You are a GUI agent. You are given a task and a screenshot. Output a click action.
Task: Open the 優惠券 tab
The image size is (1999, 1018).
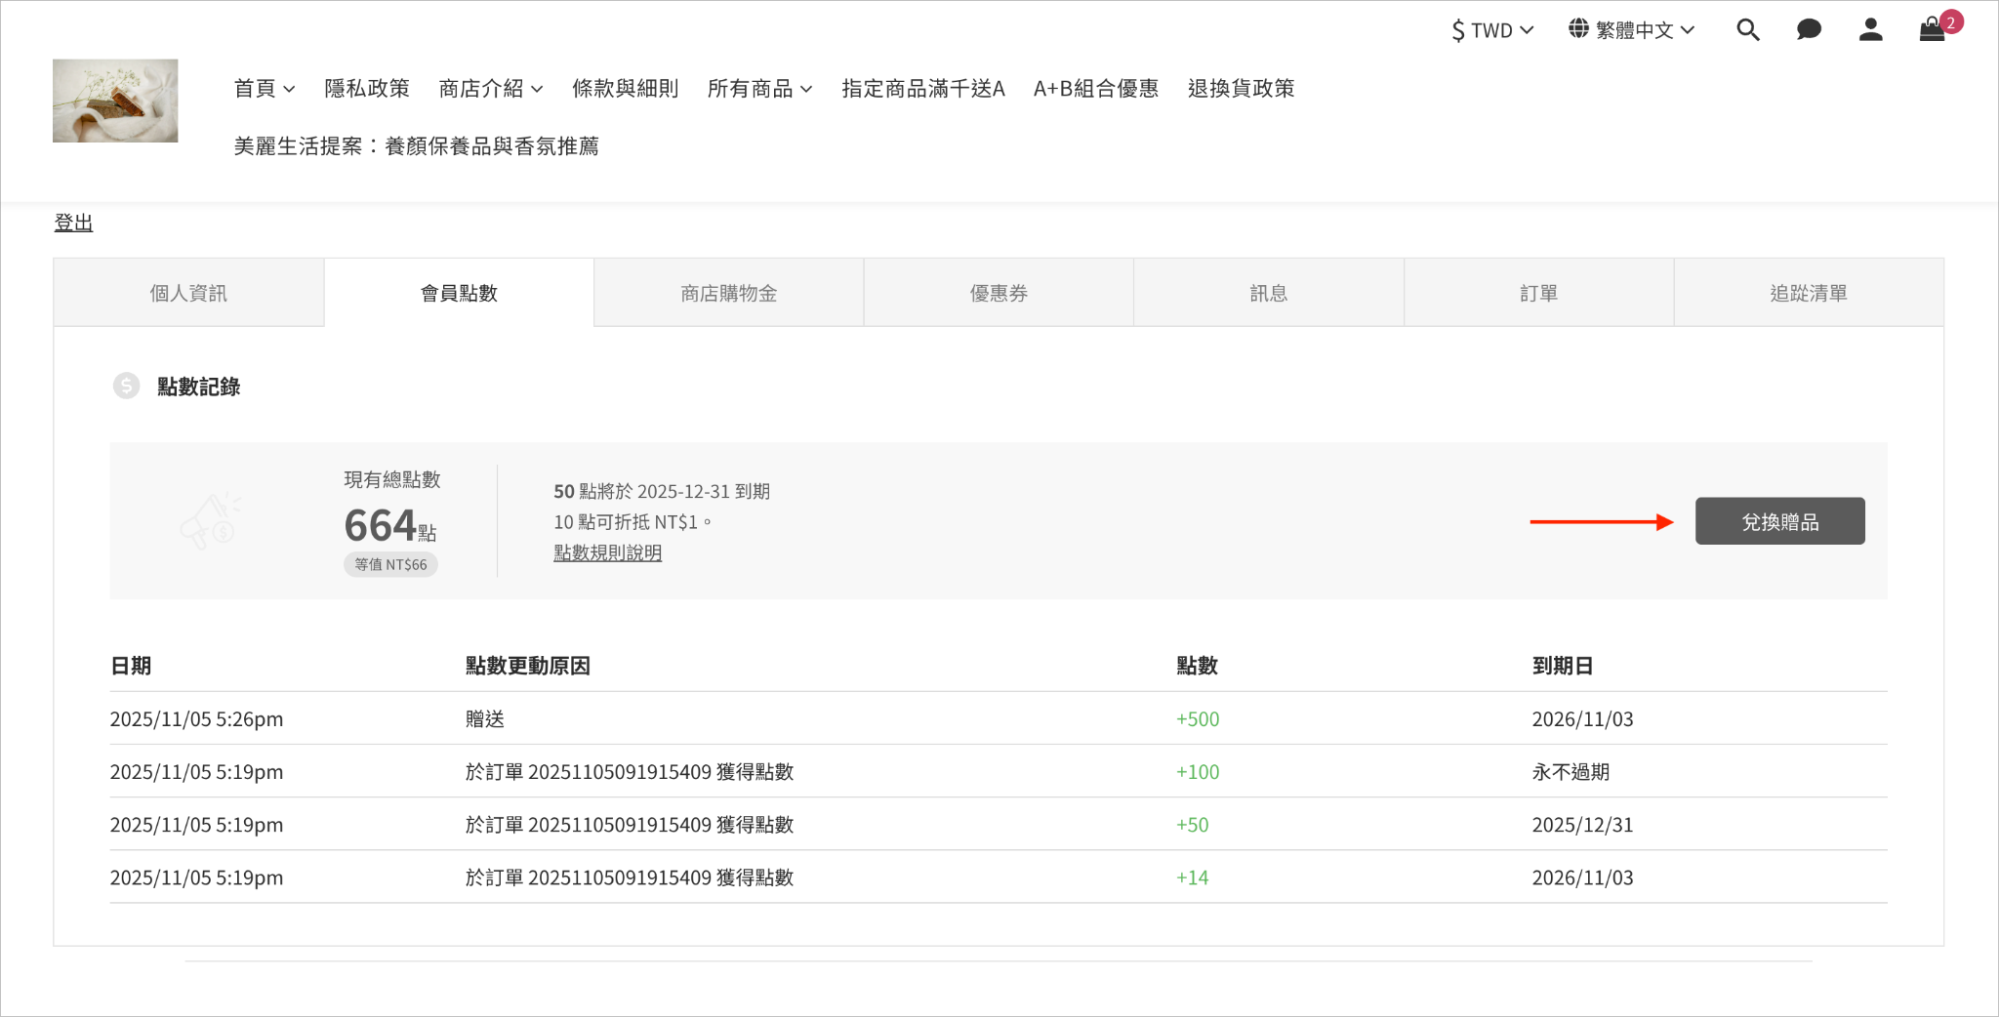coord(998,293)
